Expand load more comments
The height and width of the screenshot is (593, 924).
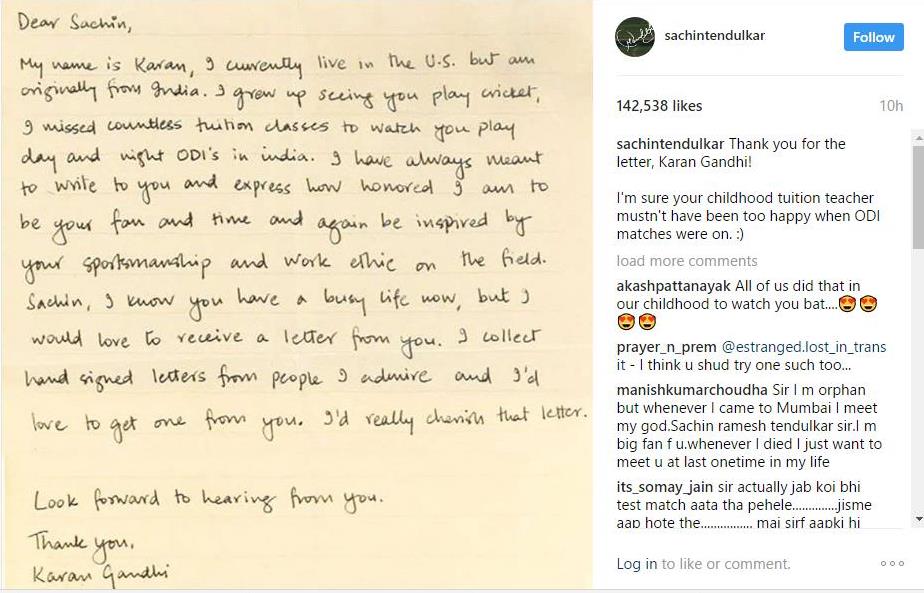pyautogui.click(x=686, y=261)
